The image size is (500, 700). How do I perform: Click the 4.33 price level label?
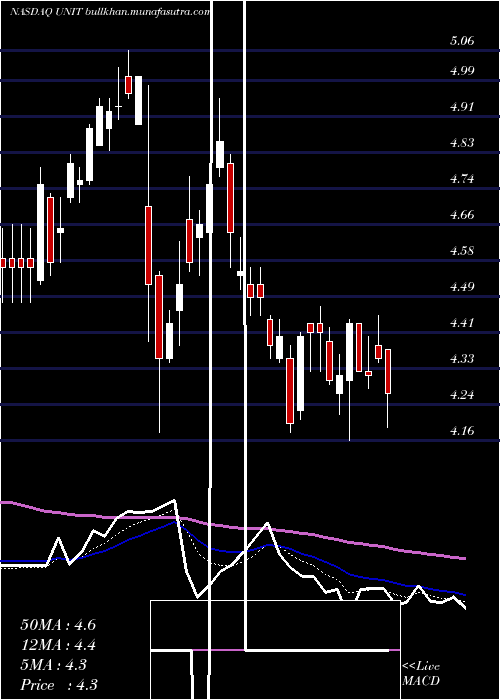[462, 358]
